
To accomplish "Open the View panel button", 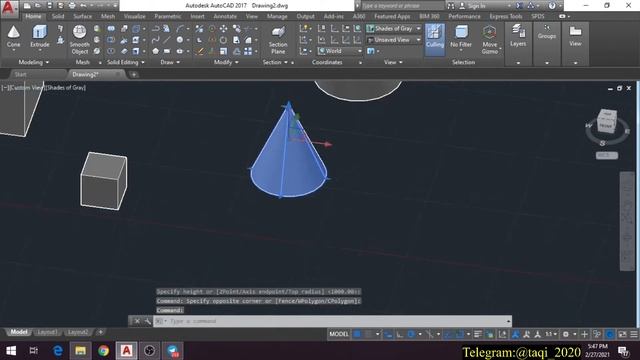I will 575,35.
